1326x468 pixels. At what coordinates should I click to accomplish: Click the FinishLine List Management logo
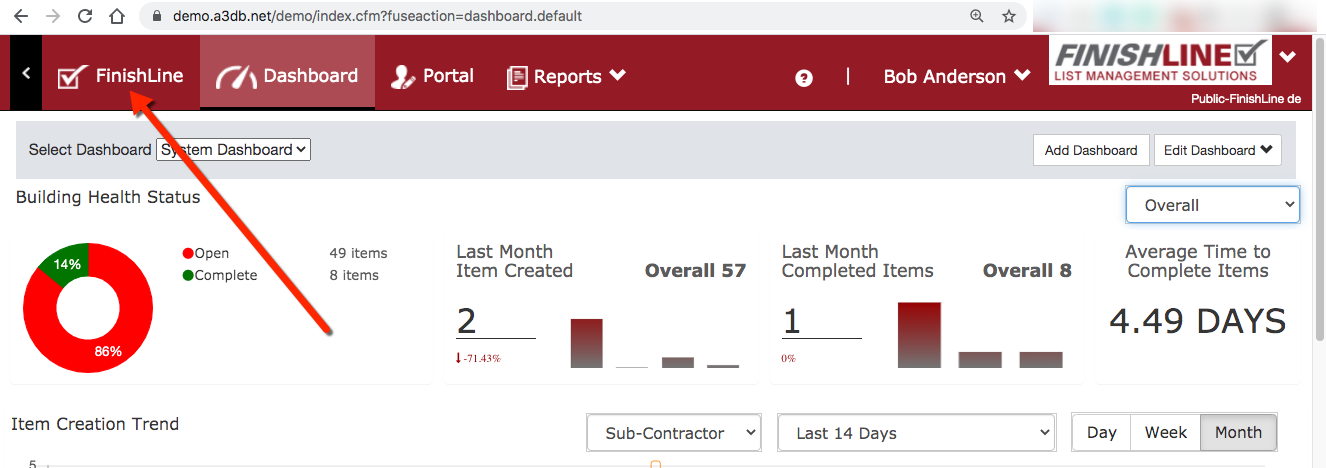tap(1160, 61)
